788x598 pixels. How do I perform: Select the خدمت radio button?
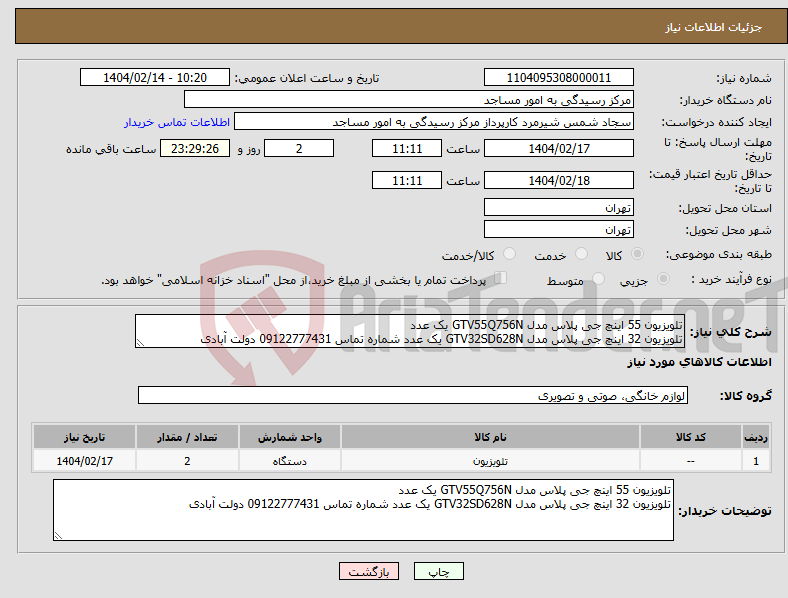pyautogui.click(x=581, y=254)
